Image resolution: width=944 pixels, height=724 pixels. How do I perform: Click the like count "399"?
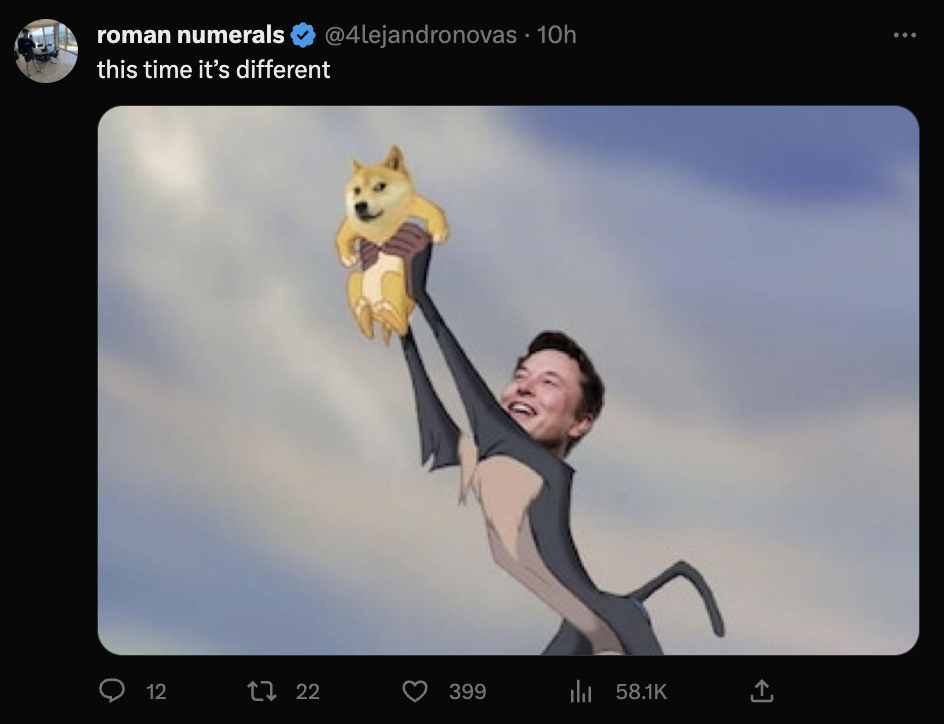click(x=467, y=691)
